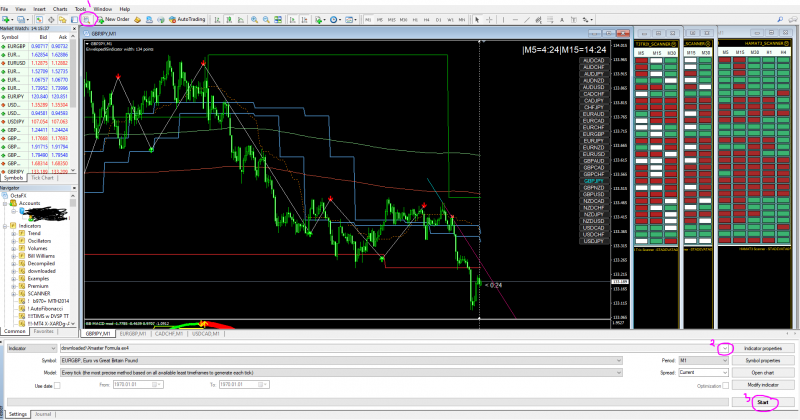800x420 pixels.
Task: Toggle the Market Watch toolbar icon
Action: point(39,19)
